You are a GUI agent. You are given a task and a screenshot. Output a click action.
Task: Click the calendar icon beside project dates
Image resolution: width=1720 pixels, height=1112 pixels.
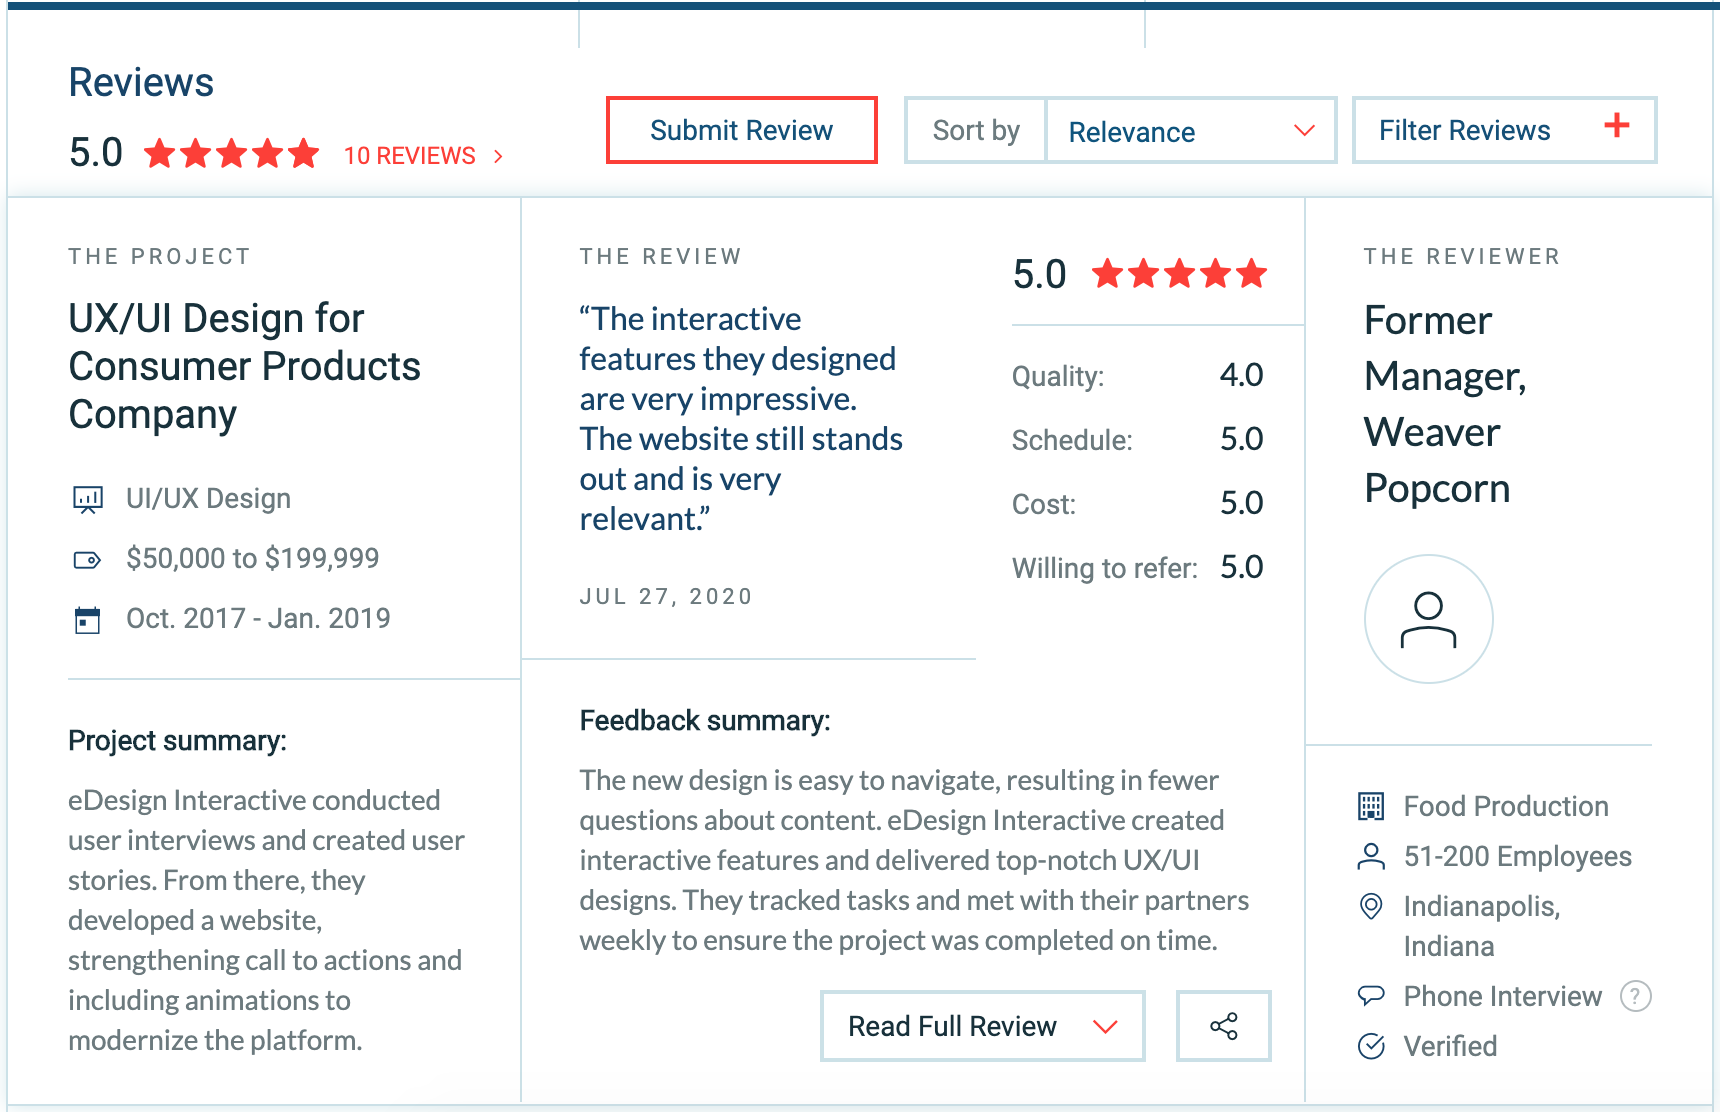pos(88,620)
